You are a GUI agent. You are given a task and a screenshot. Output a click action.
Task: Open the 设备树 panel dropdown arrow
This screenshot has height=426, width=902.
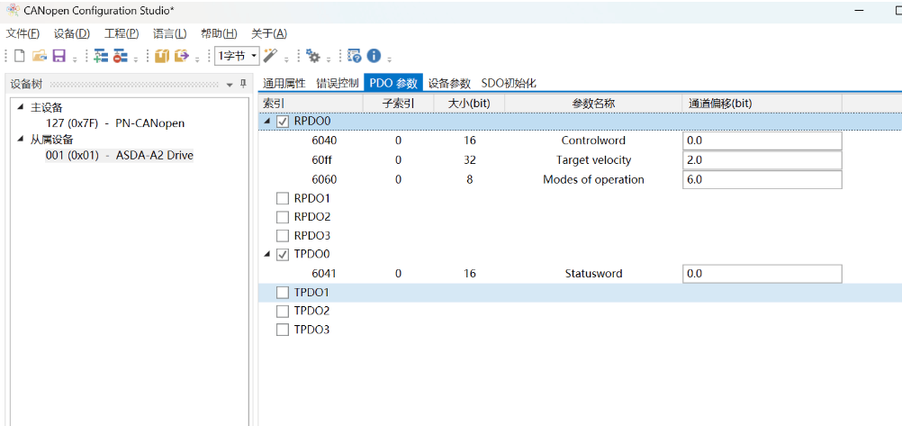(x=230, y=85)
